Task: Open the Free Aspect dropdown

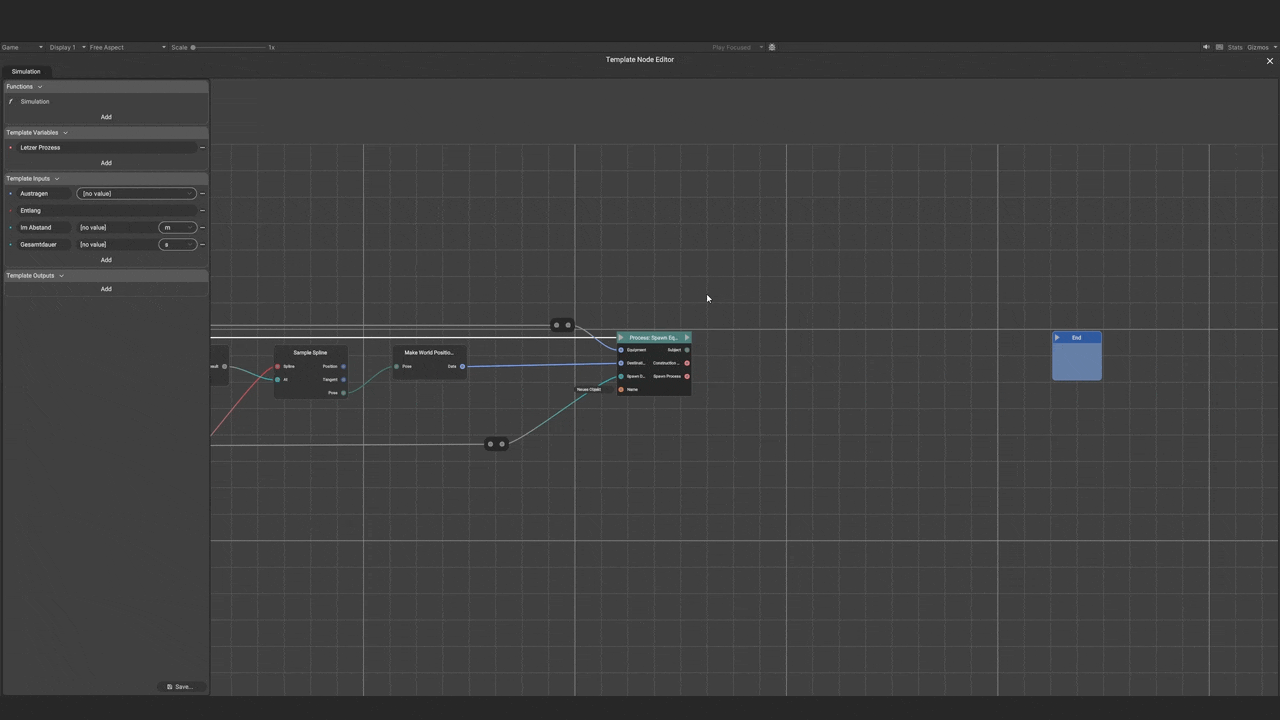Action: pos(127,47)
